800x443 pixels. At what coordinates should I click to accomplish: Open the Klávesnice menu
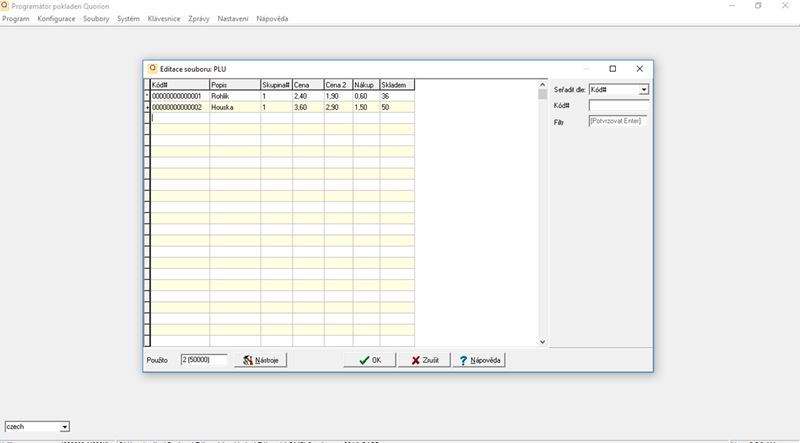(164, 19)
